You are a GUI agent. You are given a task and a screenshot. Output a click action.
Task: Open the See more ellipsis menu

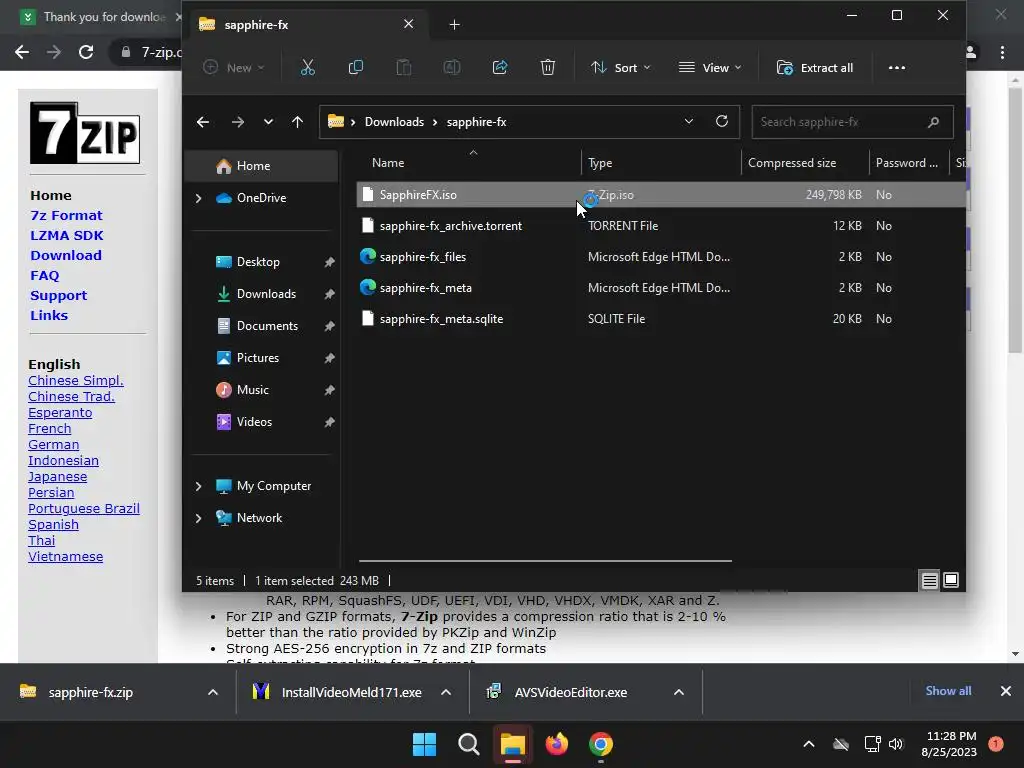(x=897, y=67)
